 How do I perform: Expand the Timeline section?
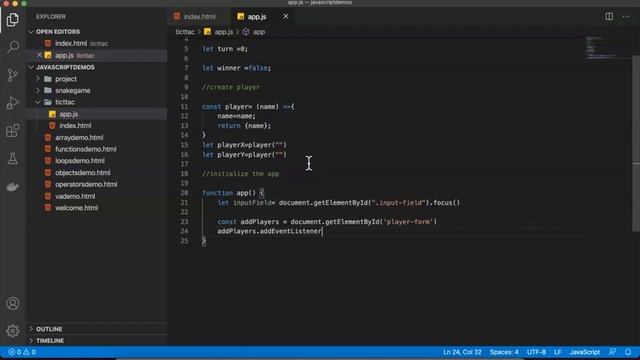coord(50,340)
